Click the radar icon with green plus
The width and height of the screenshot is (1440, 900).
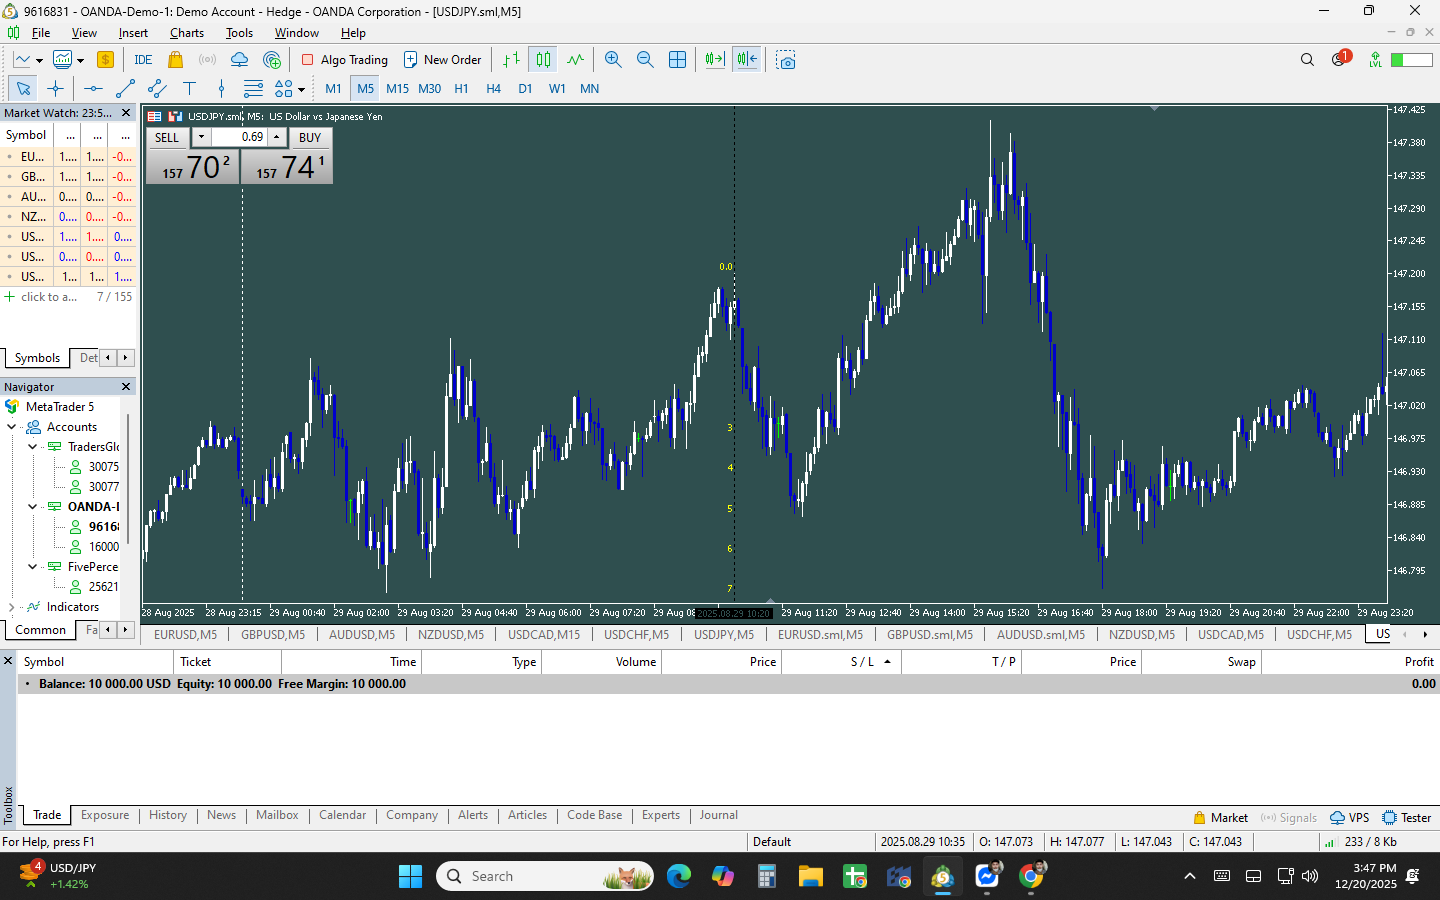[x=272, y=60]
